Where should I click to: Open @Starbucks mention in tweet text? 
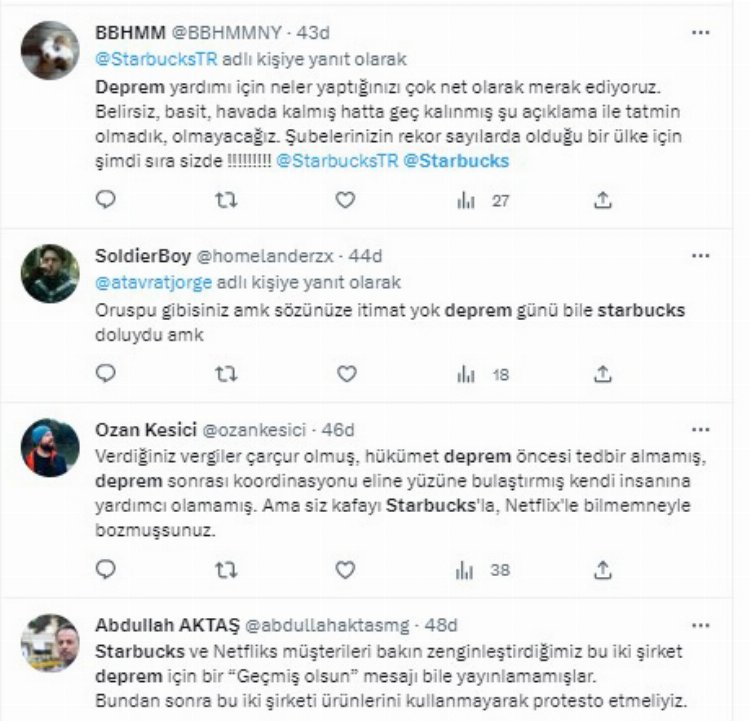tap(456, 161)
